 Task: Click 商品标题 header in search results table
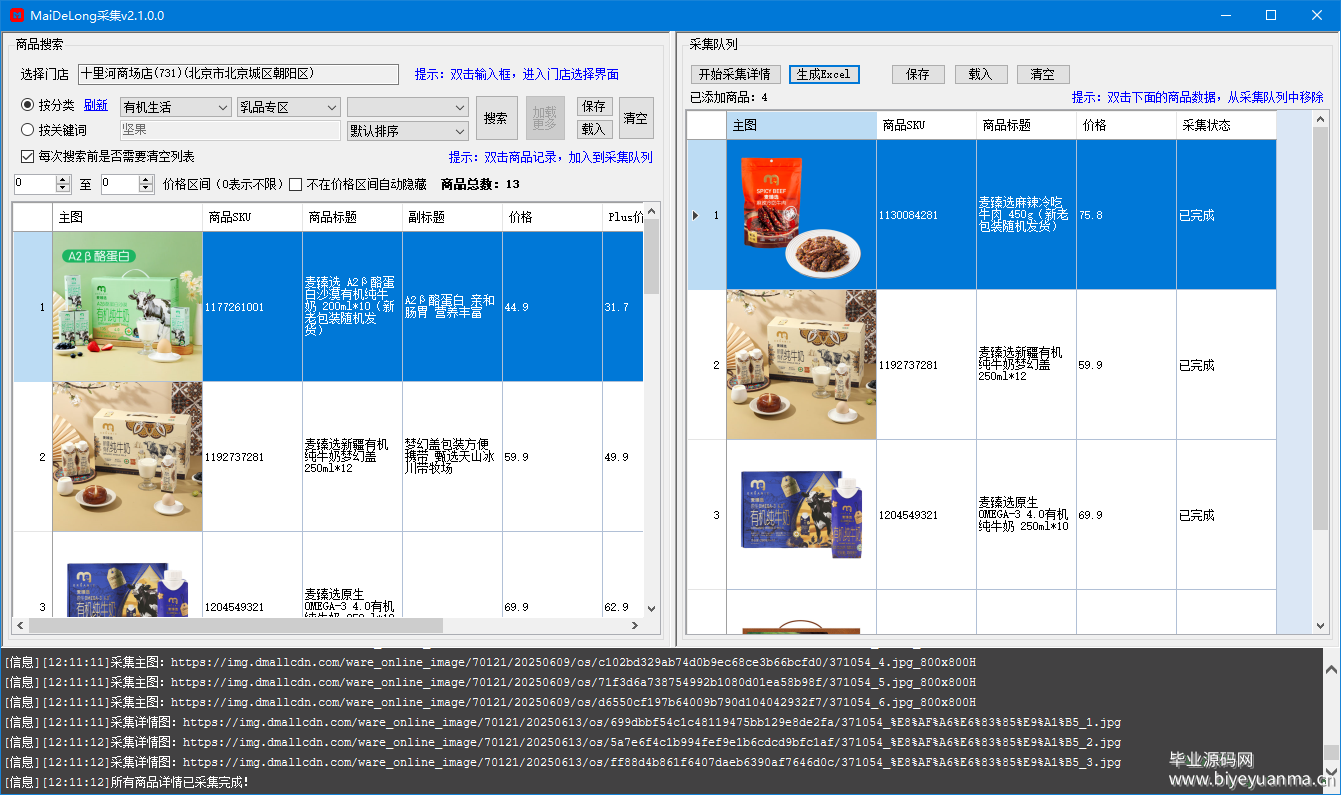(352, 217)
